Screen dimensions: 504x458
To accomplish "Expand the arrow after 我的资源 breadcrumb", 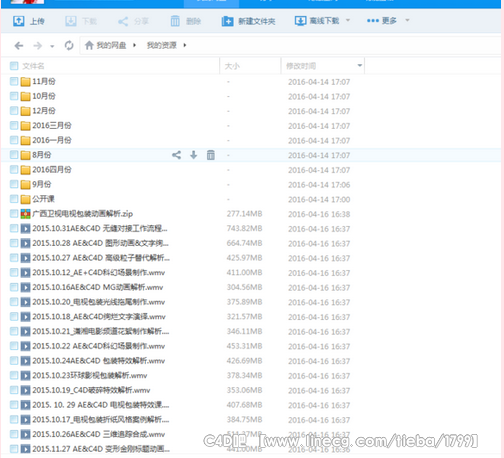I will (185, 45).
